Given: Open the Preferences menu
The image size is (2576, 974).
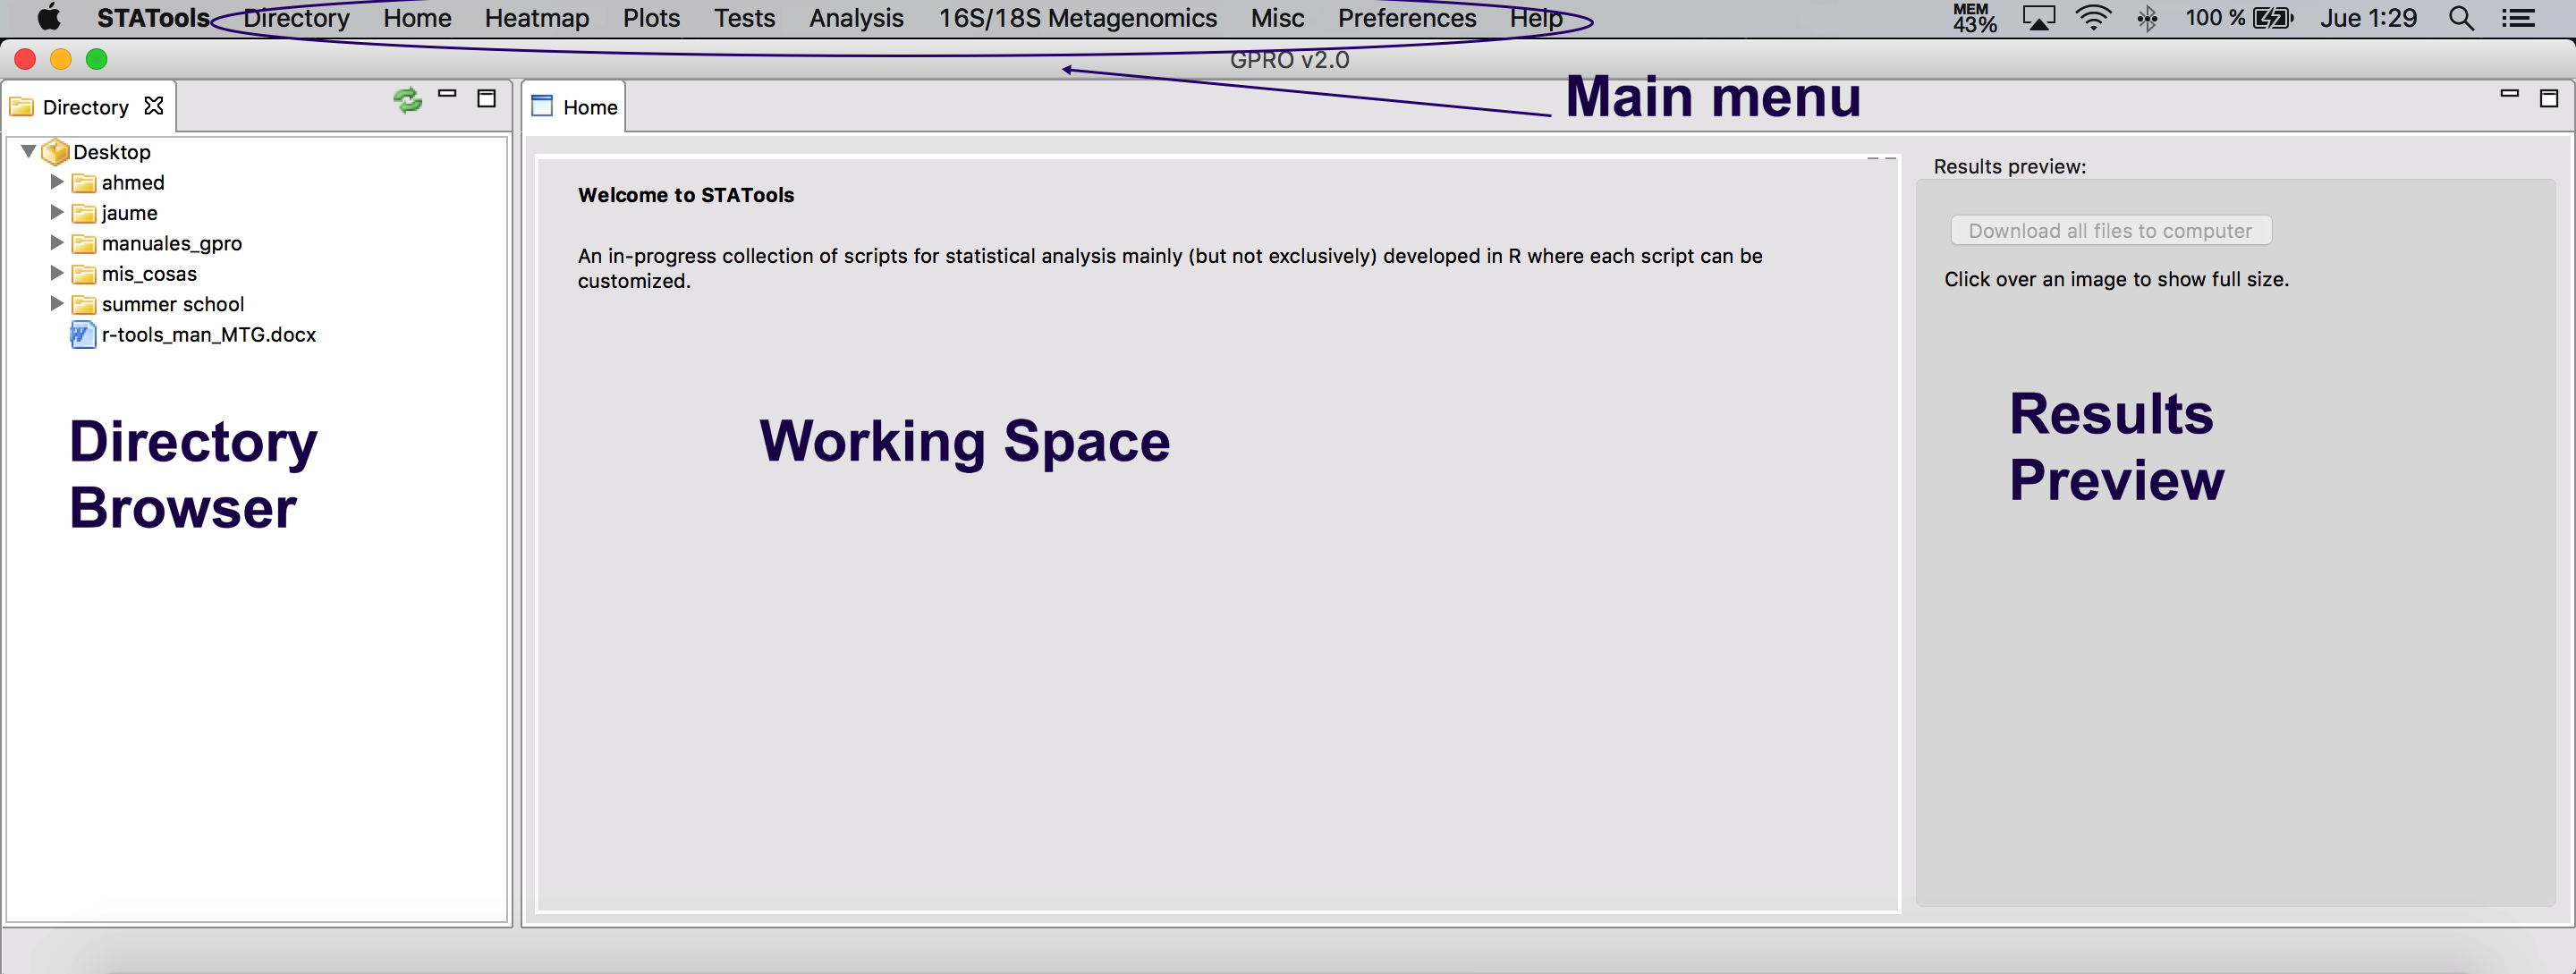Looking at the screenshot, I should [x=1407, y=18].
